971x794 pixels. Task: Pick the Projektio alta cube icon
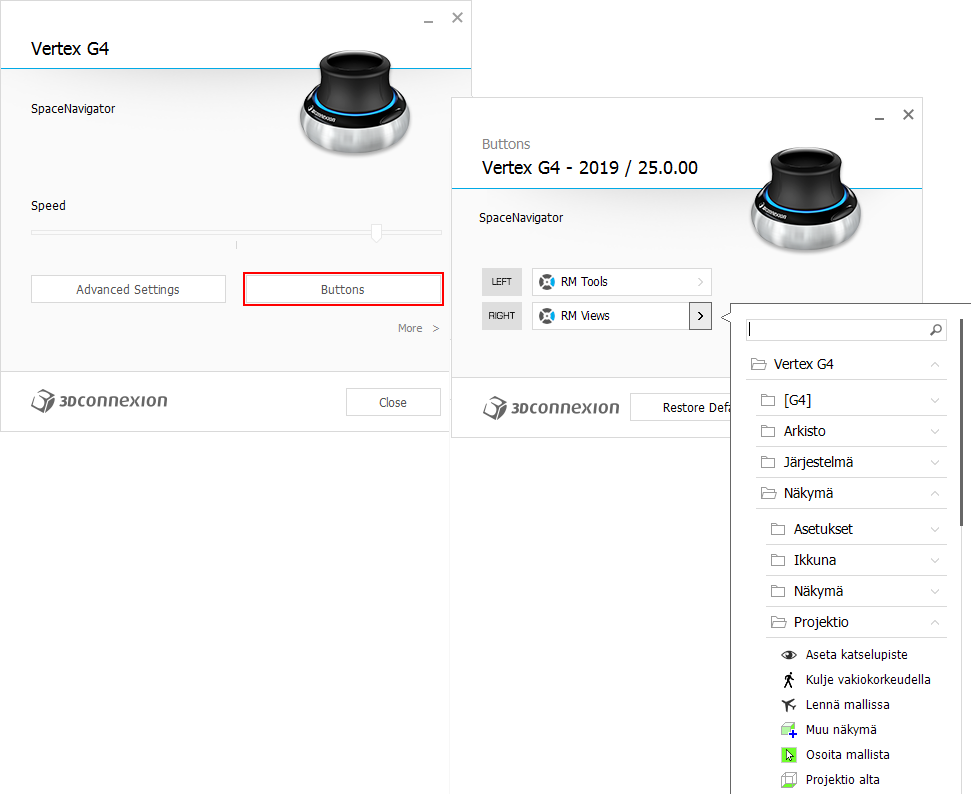[788, 780]
